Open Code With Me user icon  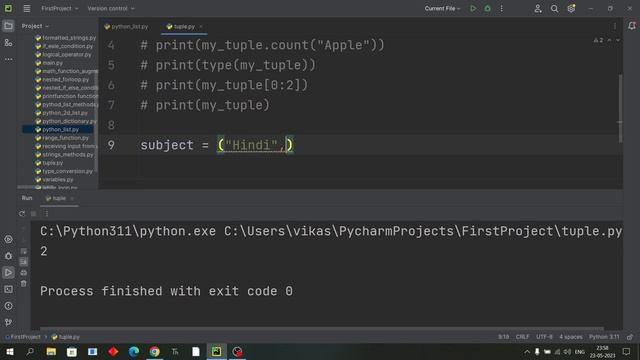click(x=538, y=8)
